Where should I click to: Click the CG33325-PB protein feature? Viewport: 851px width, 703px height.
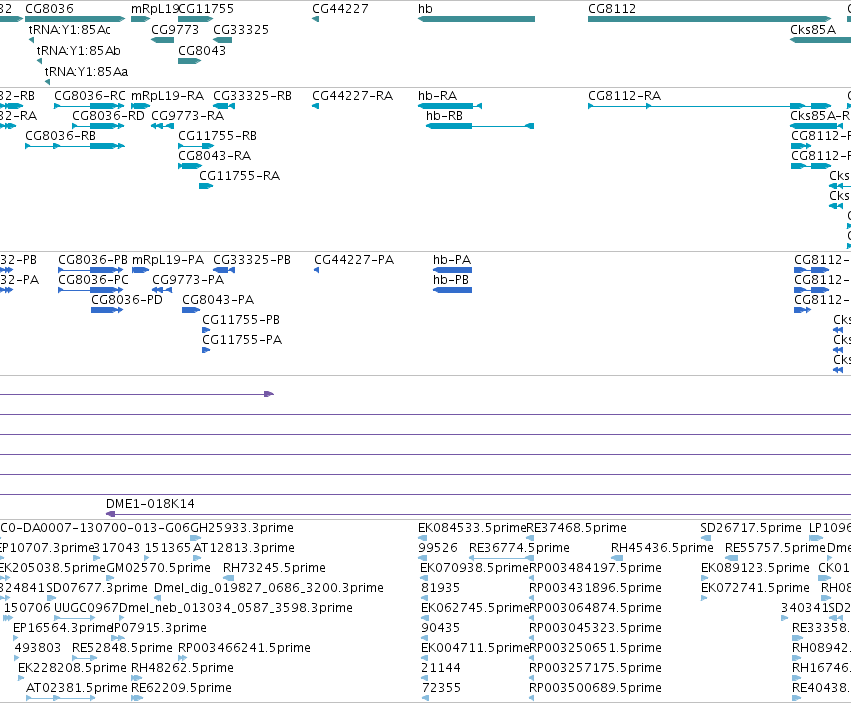click(224, 270)
